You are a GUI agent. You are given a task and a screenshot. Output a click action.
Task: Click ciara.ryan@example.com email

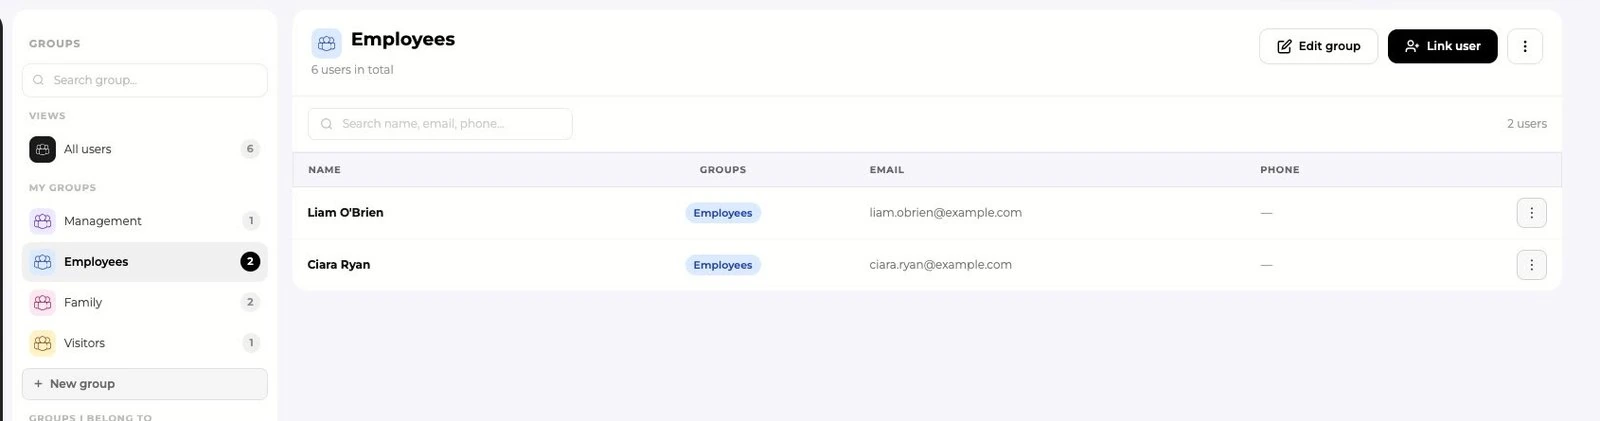pyautogui.click(x=940, y=265)
